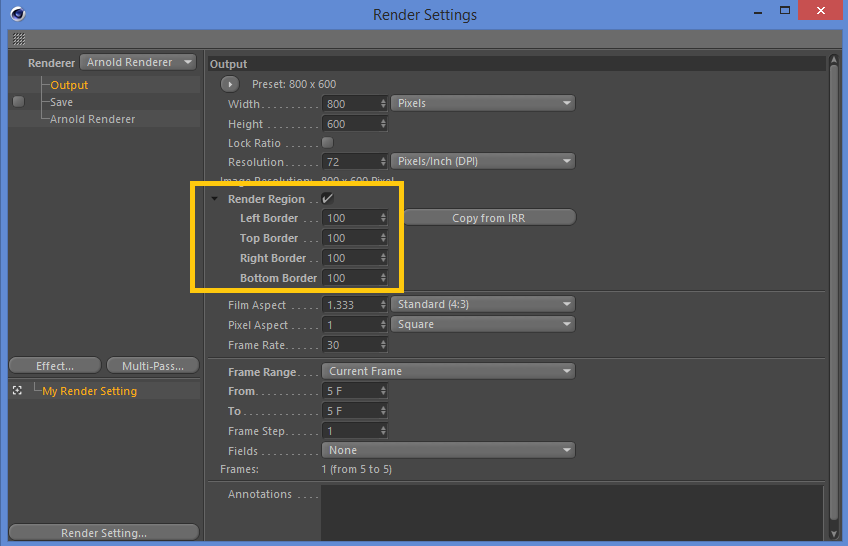Open the Pixels unit dropdown beside Width

(483, 103)
